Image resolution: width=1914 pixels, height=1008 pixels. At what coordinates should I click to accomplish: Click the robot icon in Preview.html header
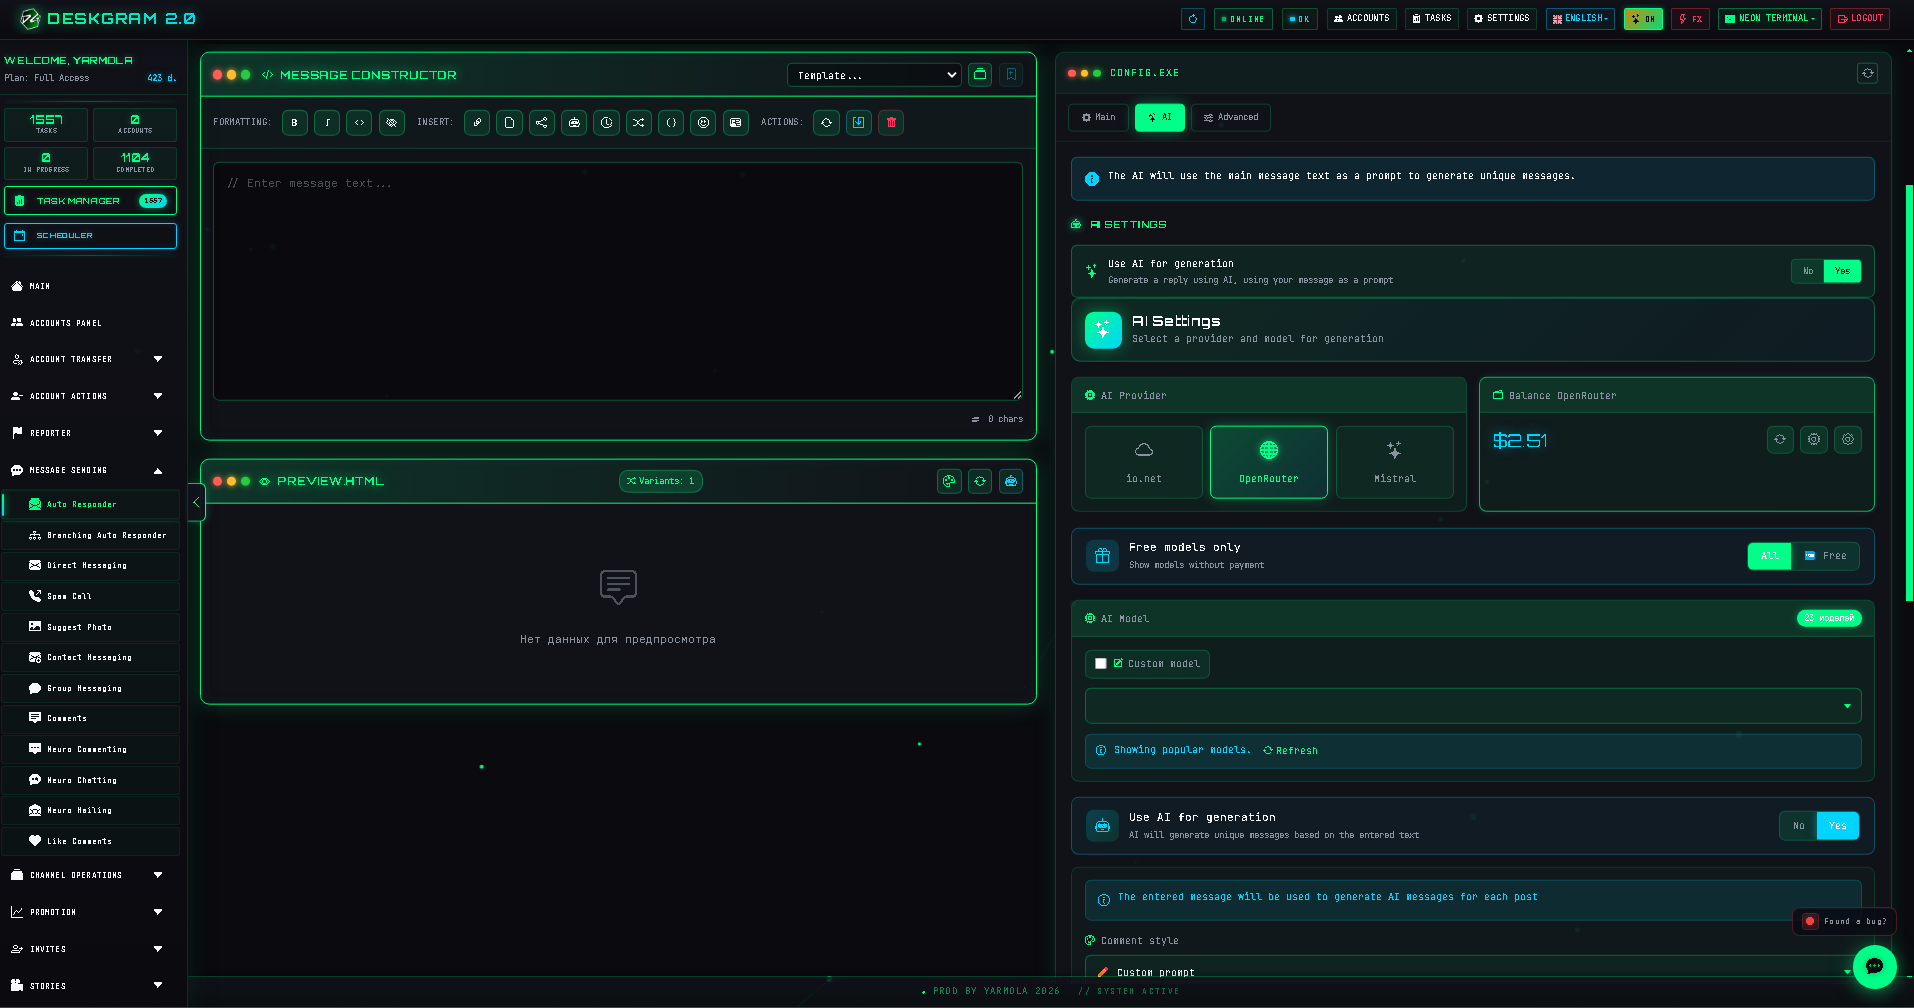click(x=1011, y=481)
